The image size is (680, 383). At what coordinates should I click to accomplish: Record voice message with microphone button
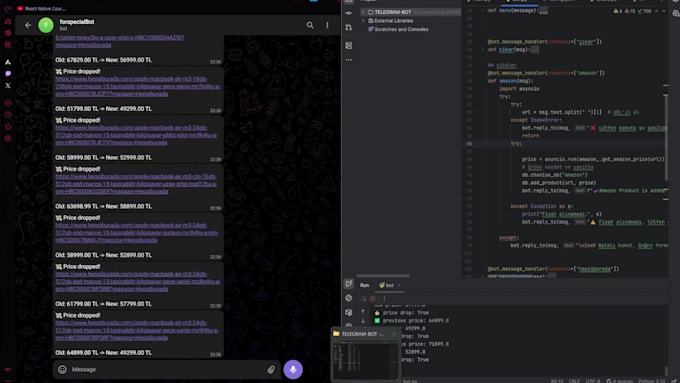(x=293, y=369)
